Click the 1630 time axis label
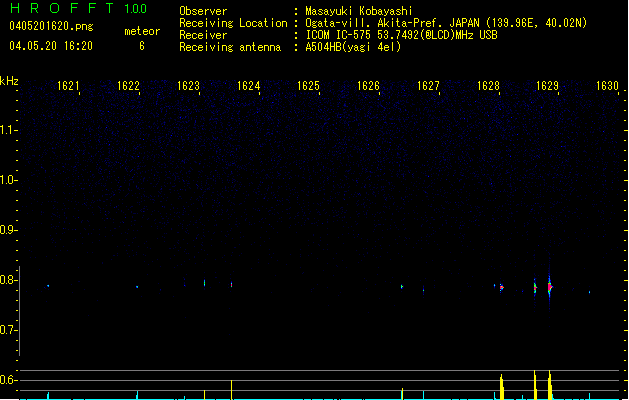Image resolution: width=629 pixels, height=400 pixels. coord(607,86)
